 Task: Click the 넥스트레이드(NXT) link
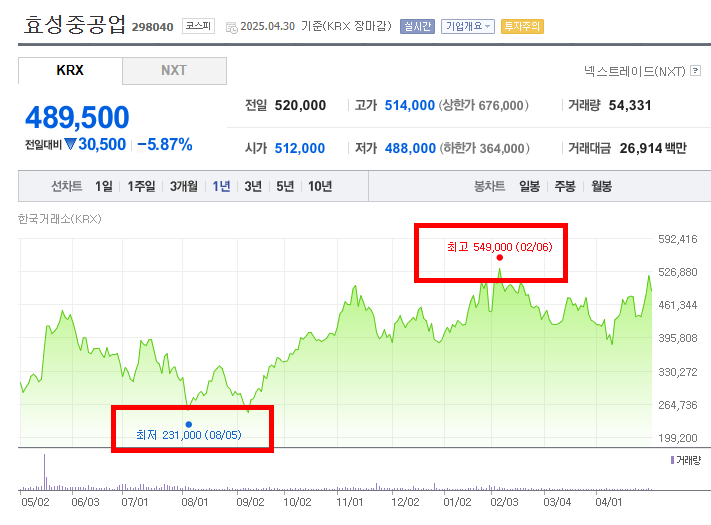click(634, 71)
